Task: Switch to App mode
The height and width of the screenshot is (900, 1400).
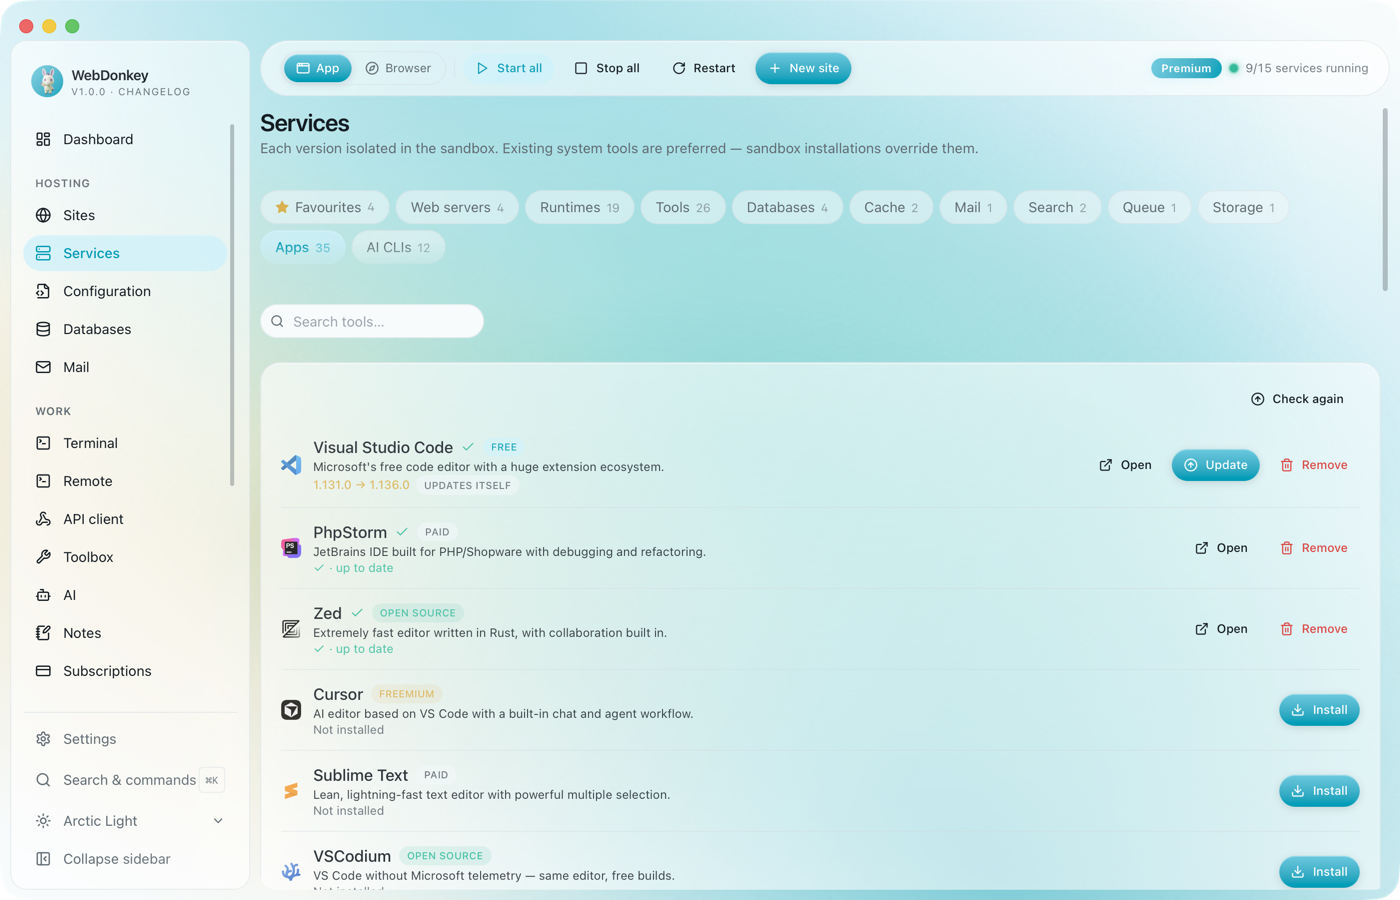Action: click(318, 68)
